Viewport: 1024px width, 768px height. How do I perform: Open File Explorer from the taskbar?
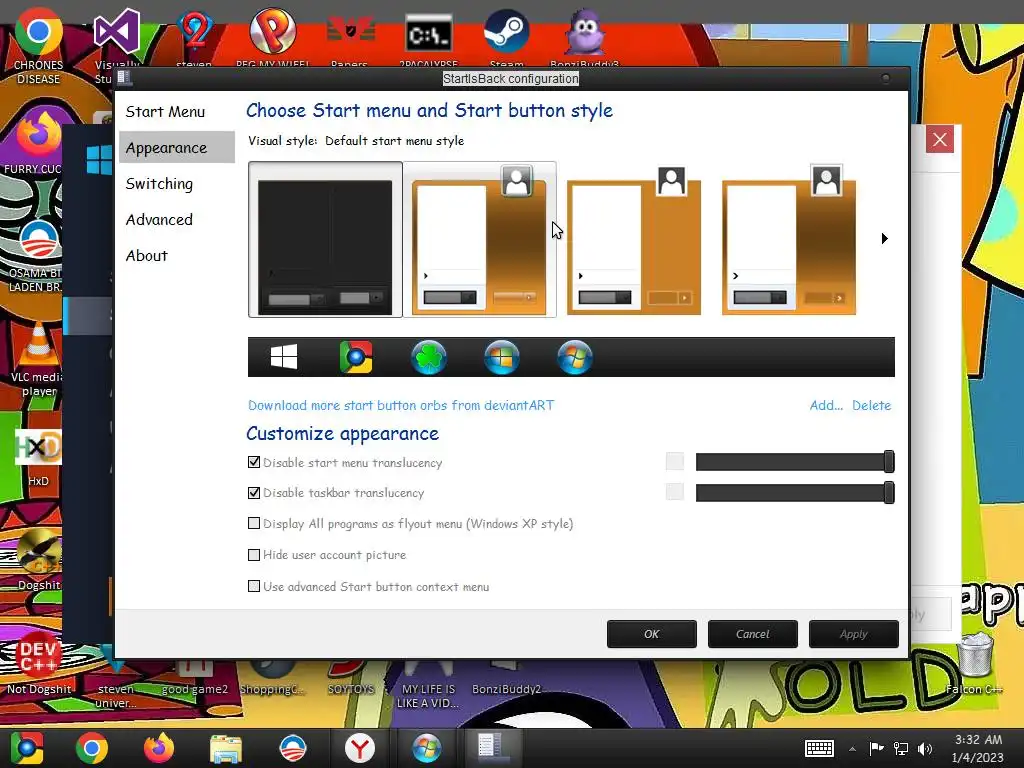click(x=226, y=748)
